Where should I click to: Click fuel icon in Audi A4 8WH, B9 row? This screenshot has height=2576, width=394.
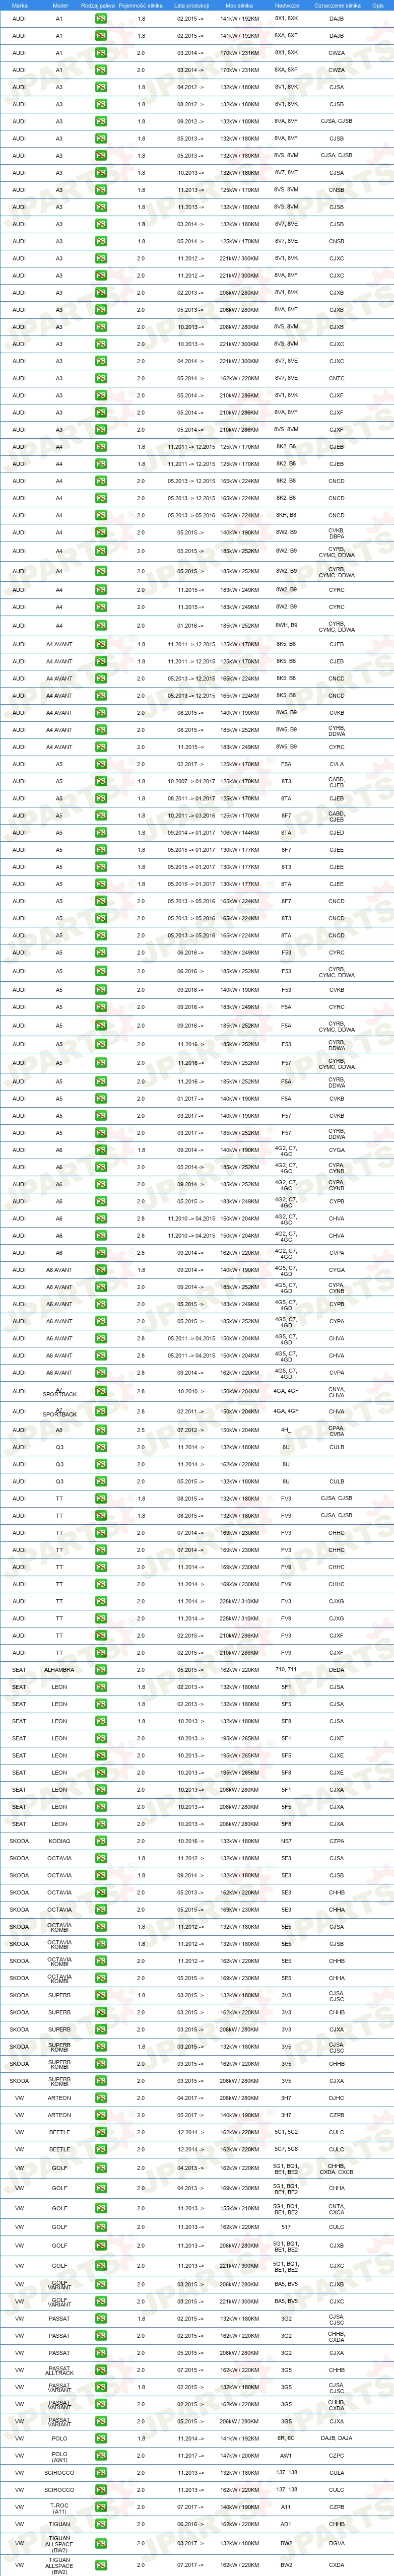tap(101, 626)
